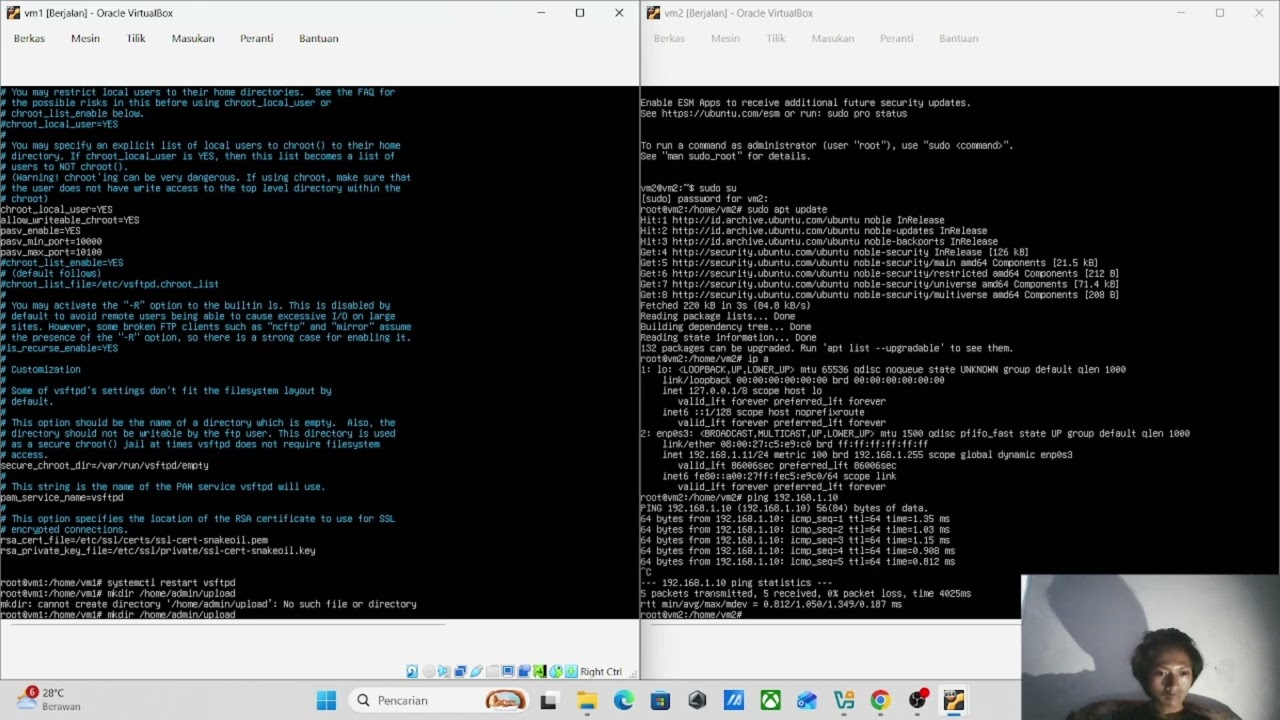
Task: Open the Mesin menu in vm1 window
Action: [x=85, y=38]
